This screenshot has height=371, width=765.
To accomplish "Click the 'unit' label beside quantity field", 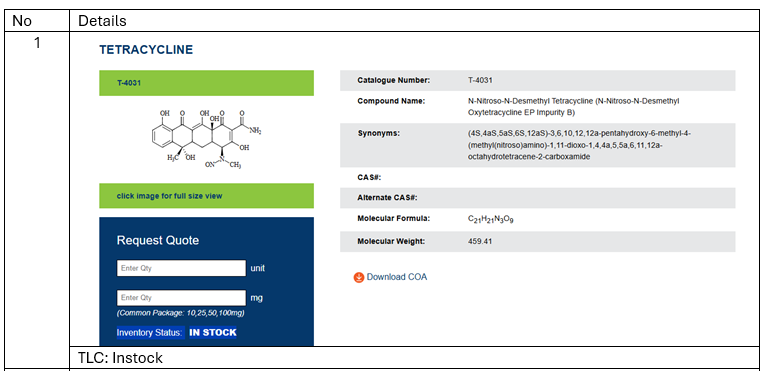I will point(258,268).
